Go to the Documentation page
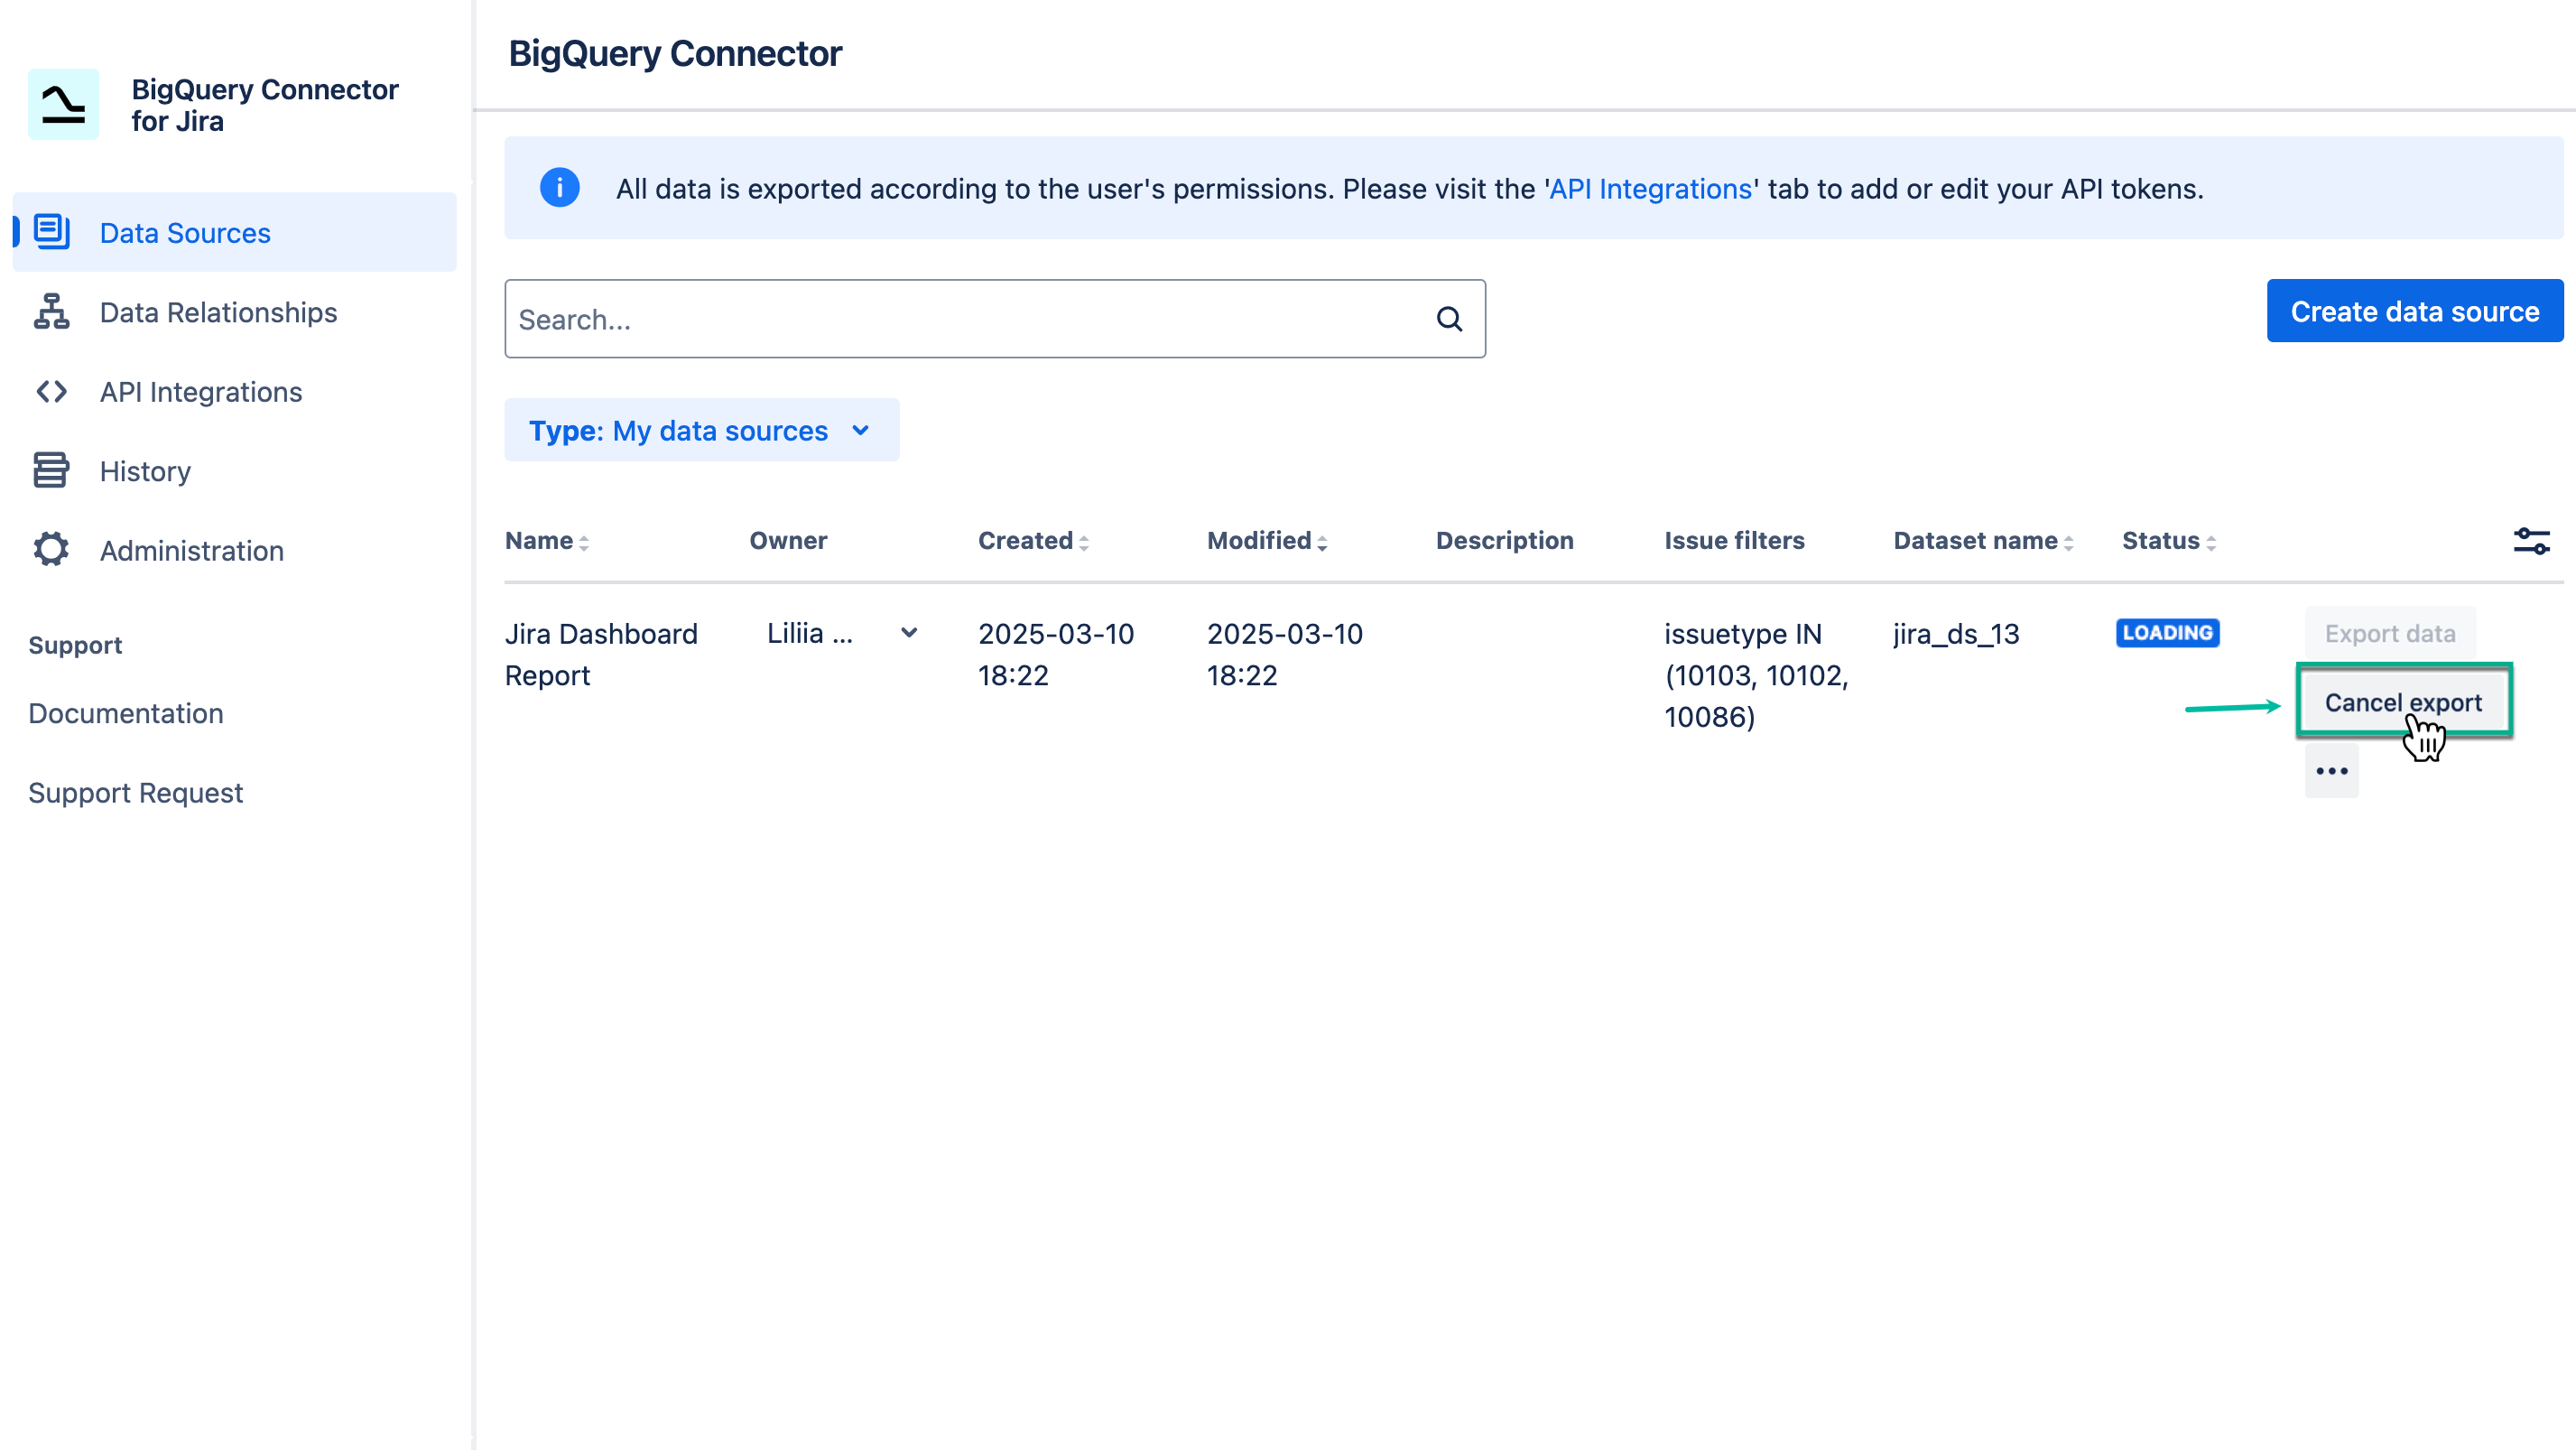This screenshot has width=2576, height=1450. point(125,712)
